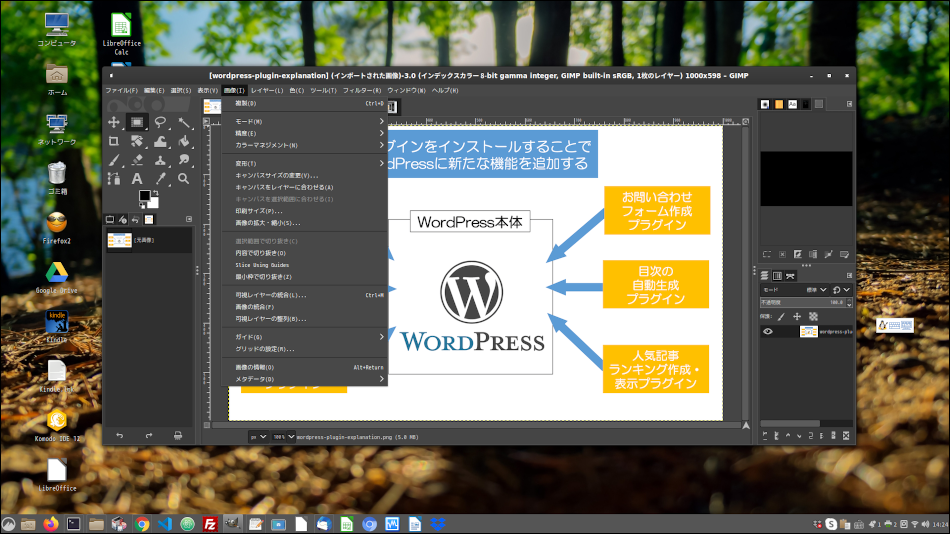Switch to the Images tab in left dock
The width and height of the screenshot is (950, 534).
pyautogui.click(x=148, y=219)
